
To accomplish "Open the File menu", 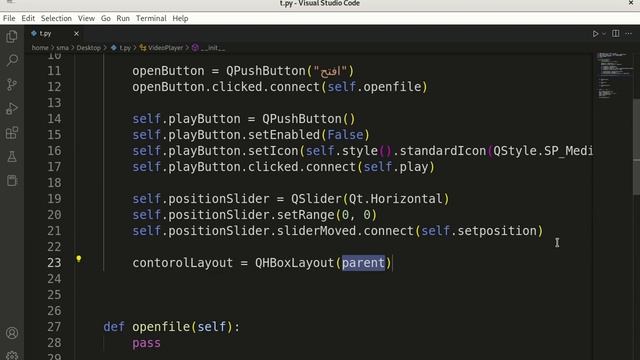I will (9, 18).
